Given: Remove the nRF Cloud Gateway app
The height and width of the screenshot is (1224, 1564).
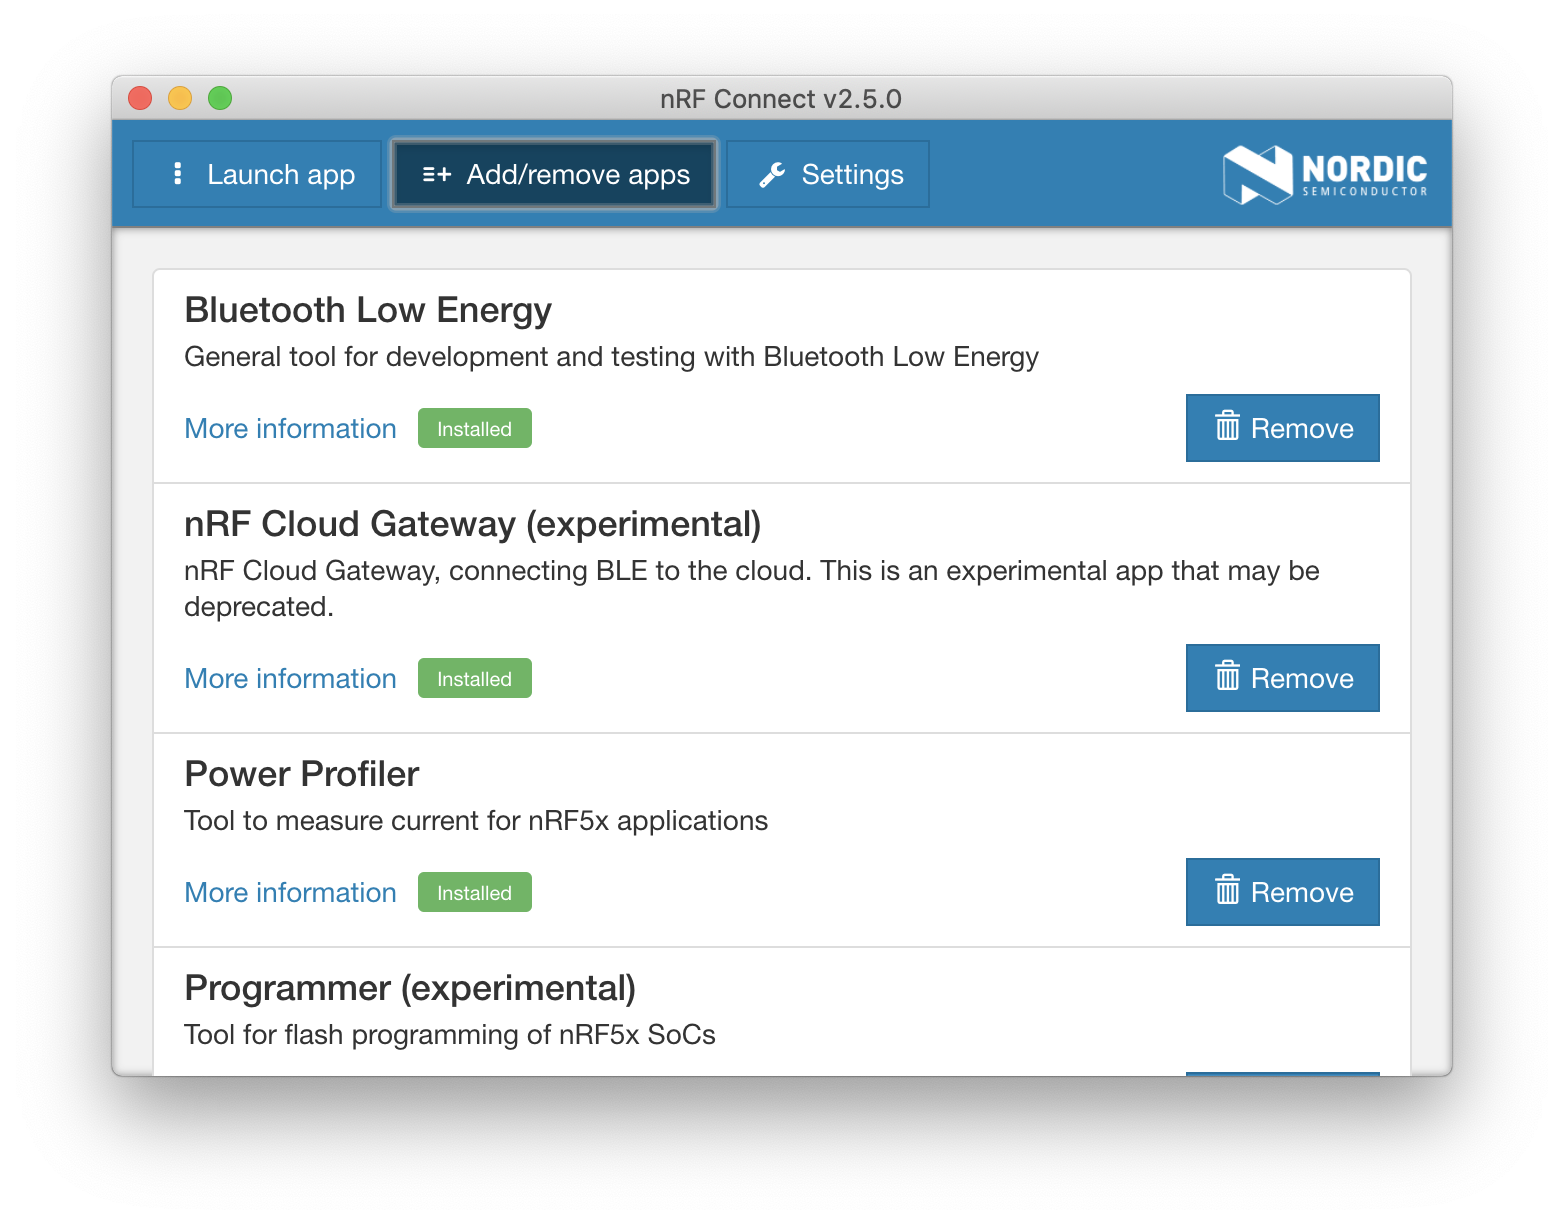Looking at the screenshot, I should click(x=1282, y=678).
